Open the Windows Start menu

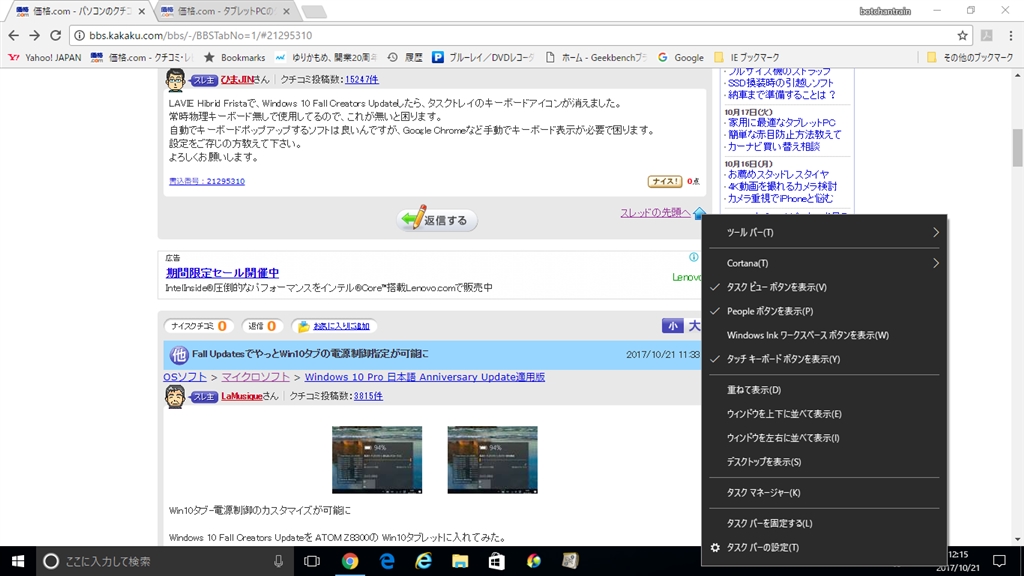click(x=18, y=561)
